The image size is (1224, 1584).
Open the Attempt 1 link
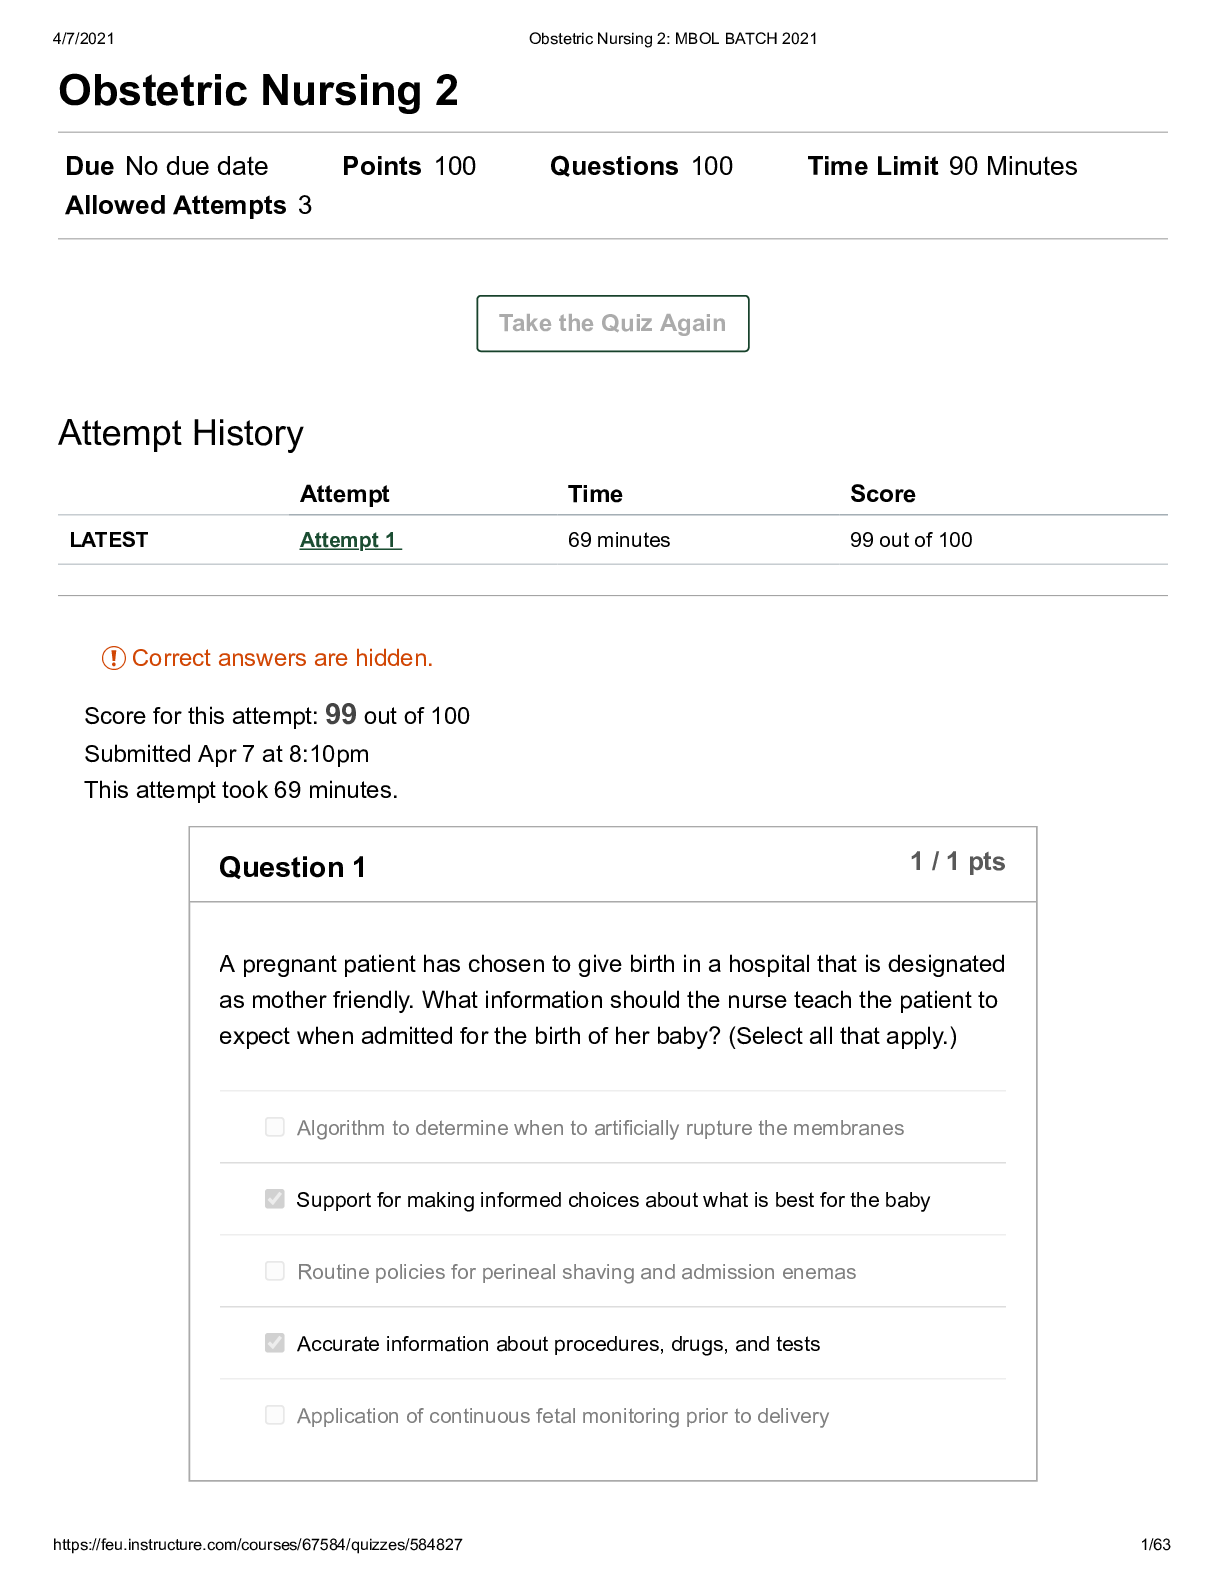[x=349, y=540]
